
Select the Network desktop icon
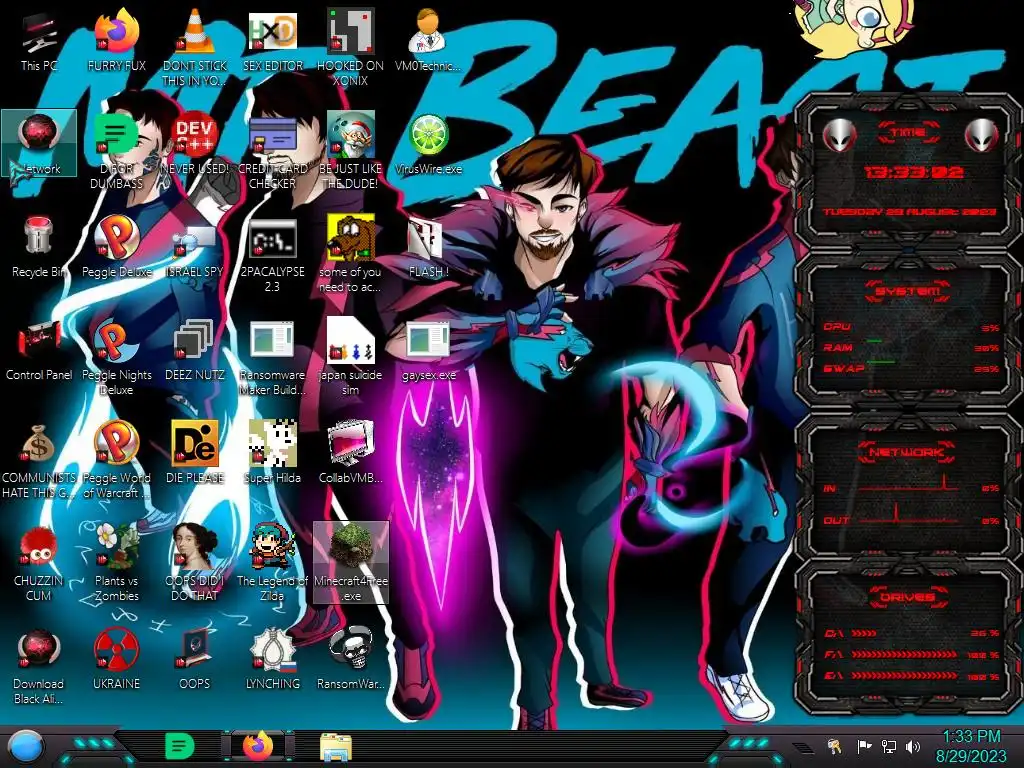point(39,142)
